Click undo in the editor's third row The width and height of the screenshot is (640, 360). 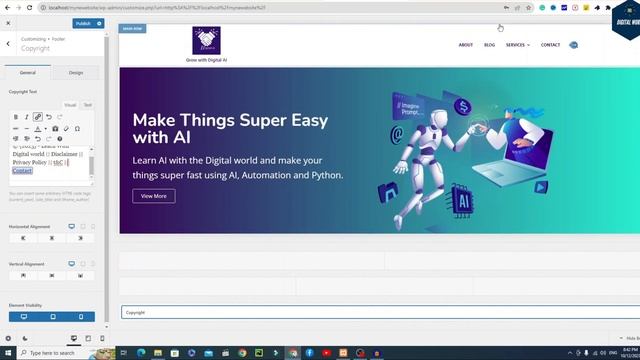[x=38, y=139]
